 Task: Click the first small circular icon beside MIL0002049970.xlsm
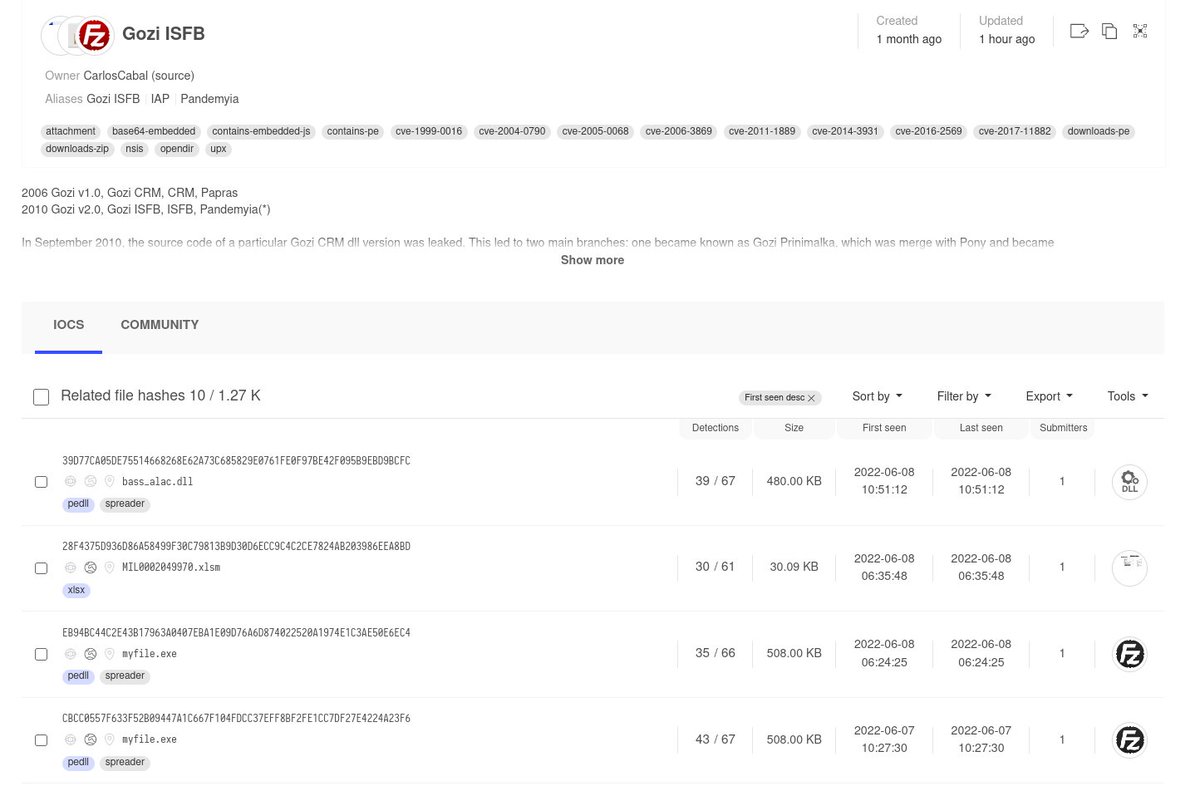click(x=71, y=567)
